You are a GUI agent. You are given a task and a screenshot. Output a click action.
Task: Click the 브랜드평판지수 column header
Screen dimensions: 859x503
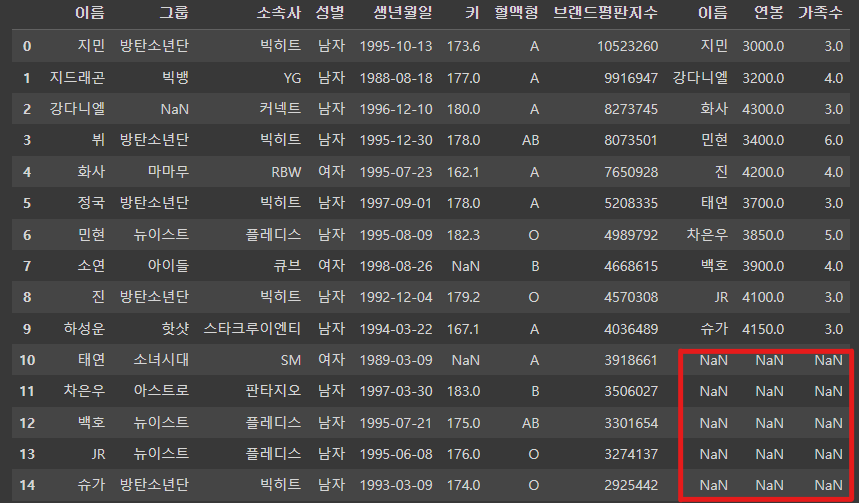605,13
